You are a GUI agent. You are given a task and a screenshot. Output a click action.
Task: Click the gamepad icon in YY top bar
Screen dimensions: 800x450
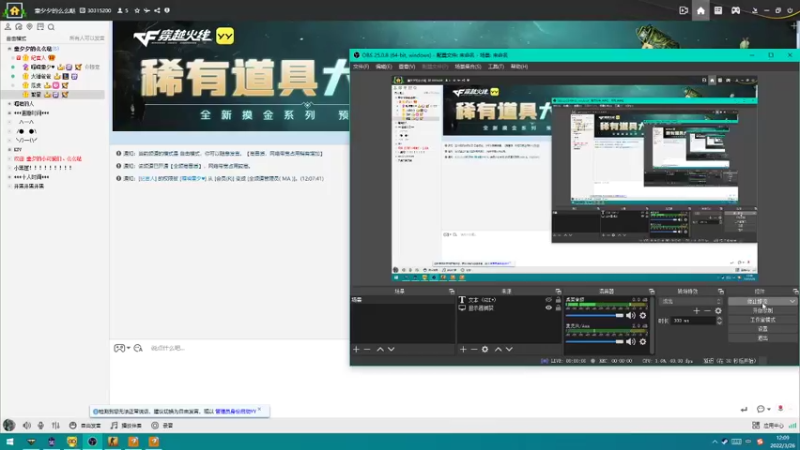(735, 10)
